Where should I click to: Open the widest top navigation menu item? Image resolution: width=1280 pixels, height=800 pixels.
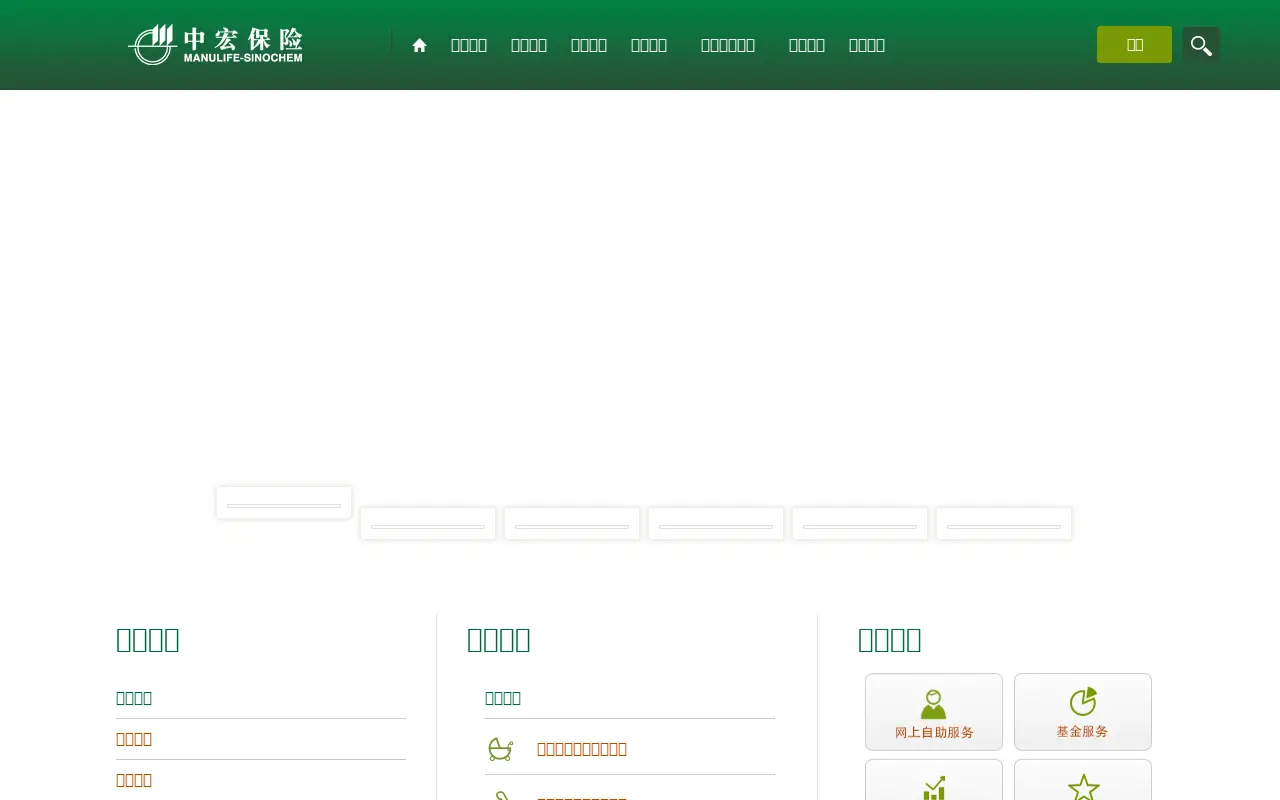coord(728,45)
